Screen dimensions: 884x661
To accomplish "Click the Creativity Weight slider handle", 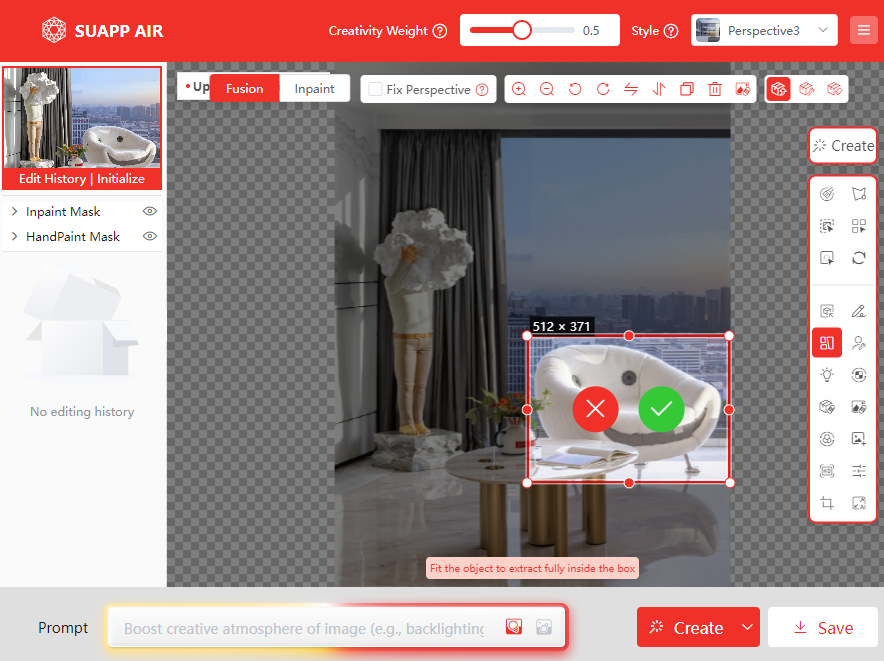I will [522, 30].
